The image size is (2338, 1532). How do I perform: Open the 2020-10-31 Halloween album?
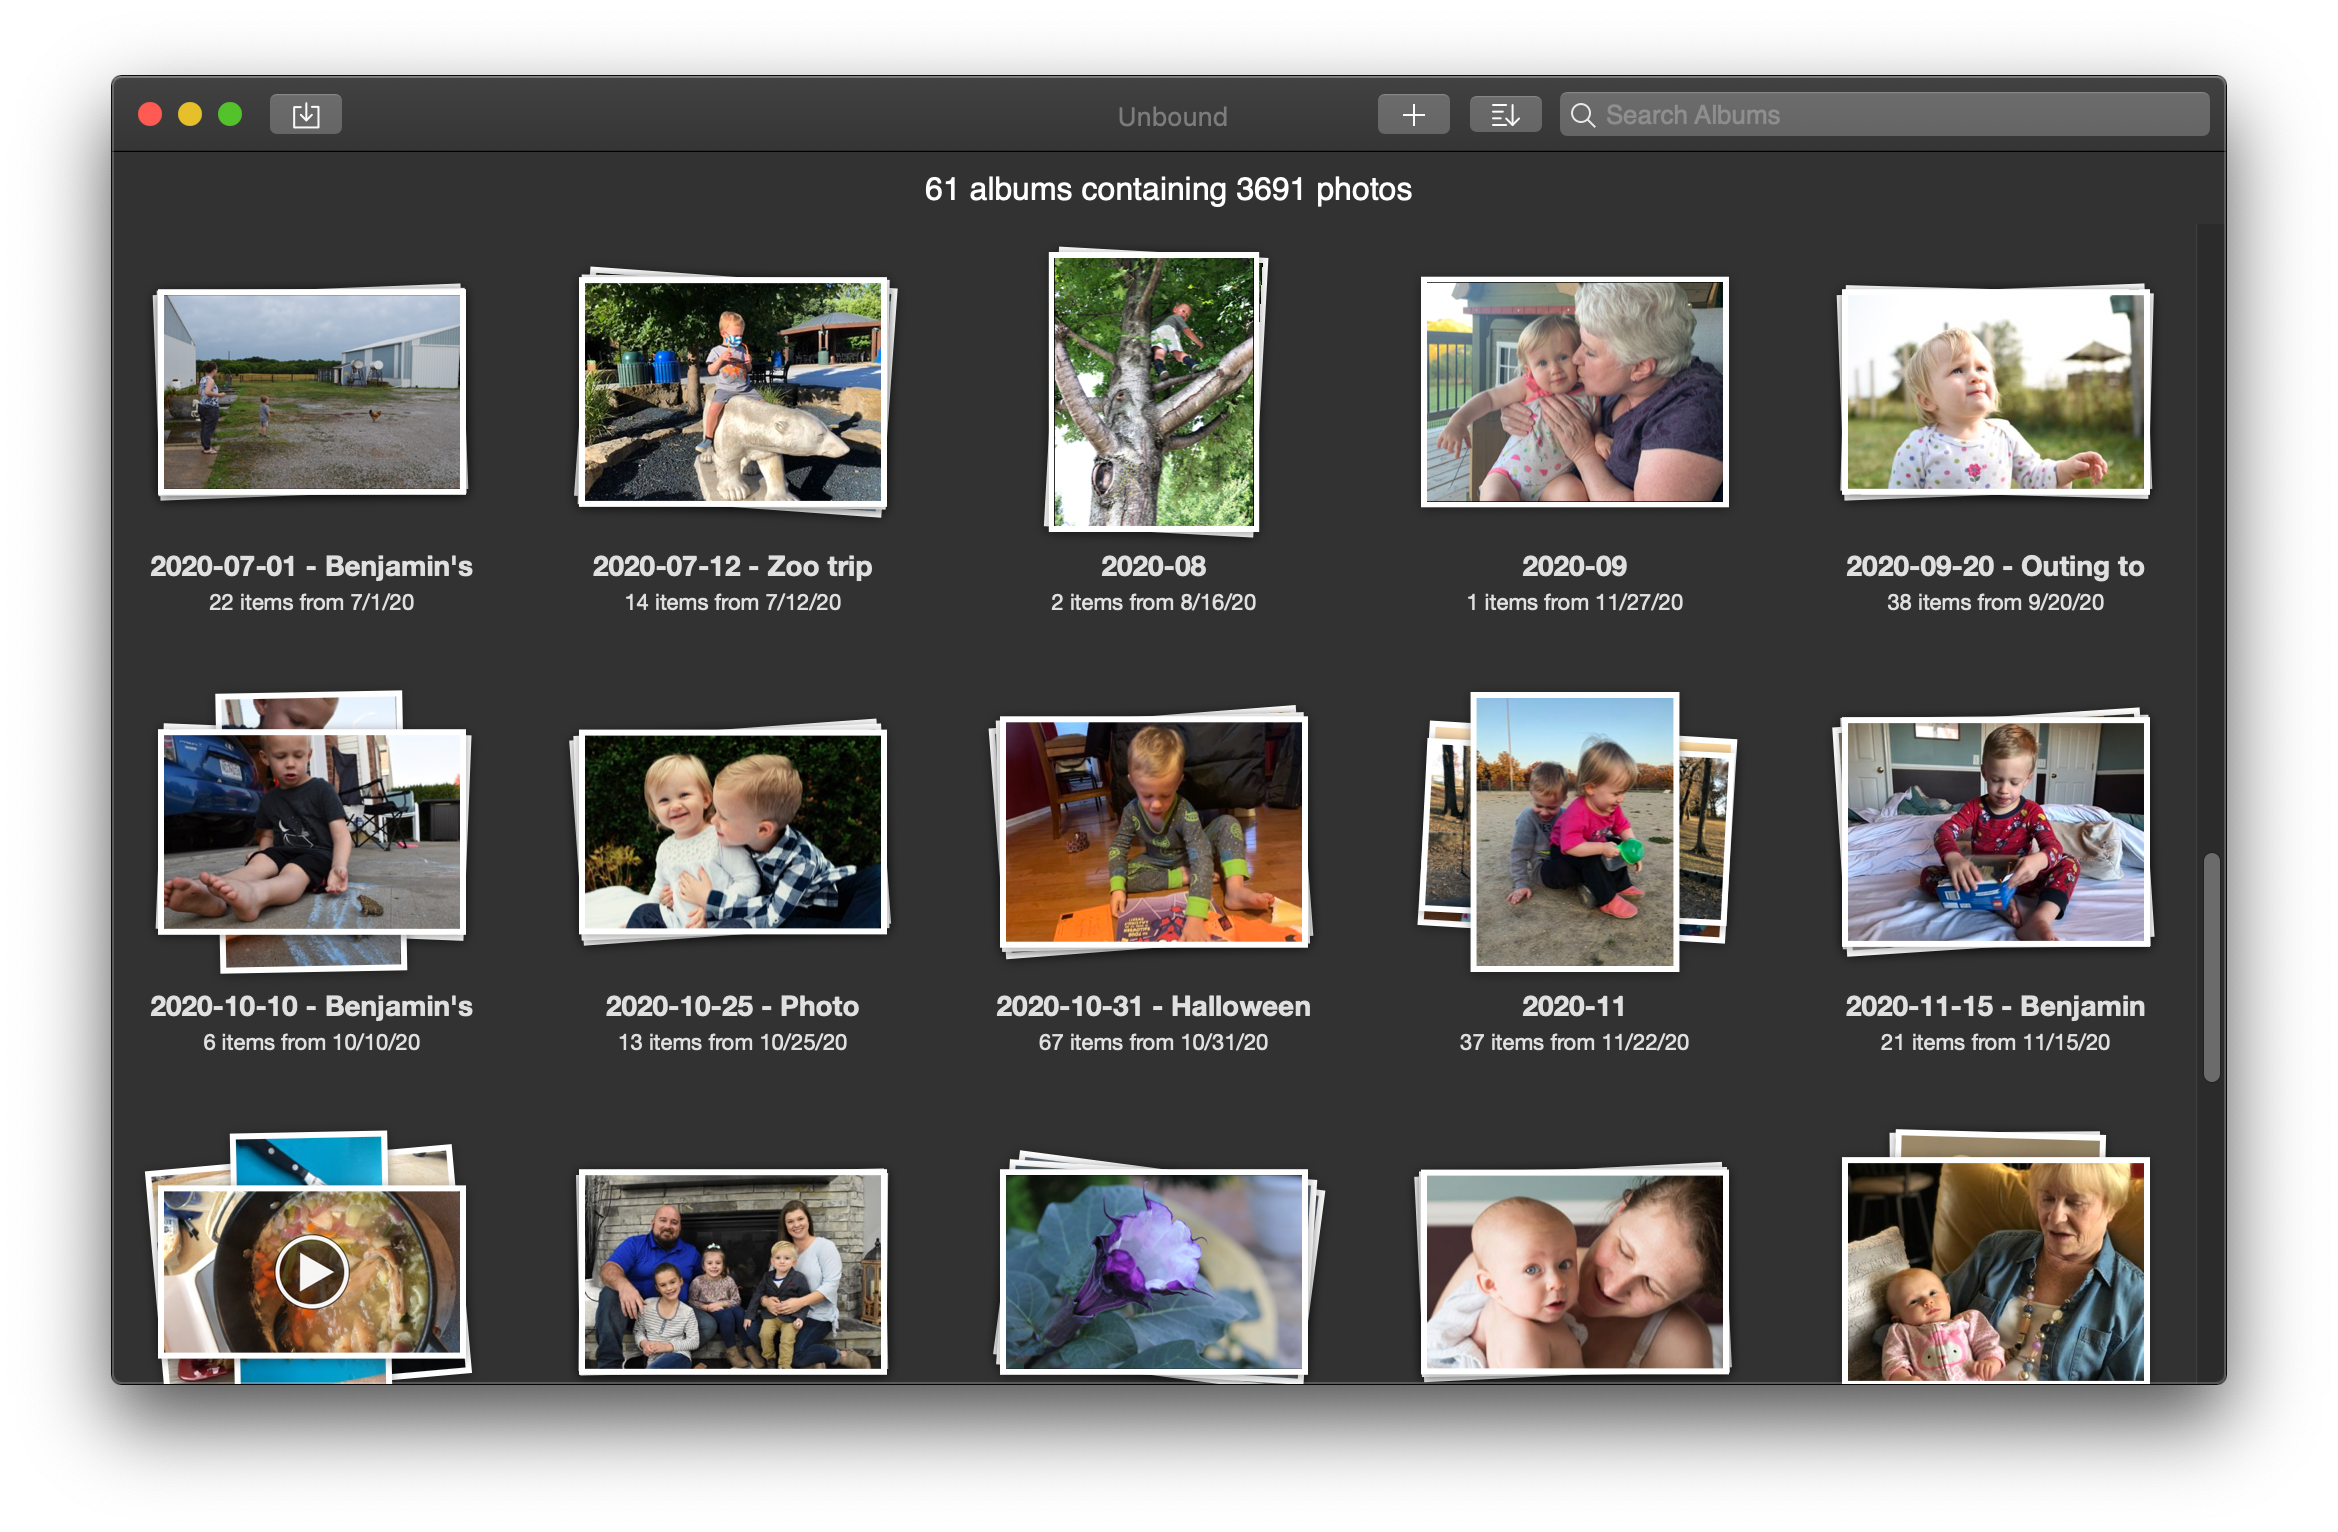[x=1153, y=831]
